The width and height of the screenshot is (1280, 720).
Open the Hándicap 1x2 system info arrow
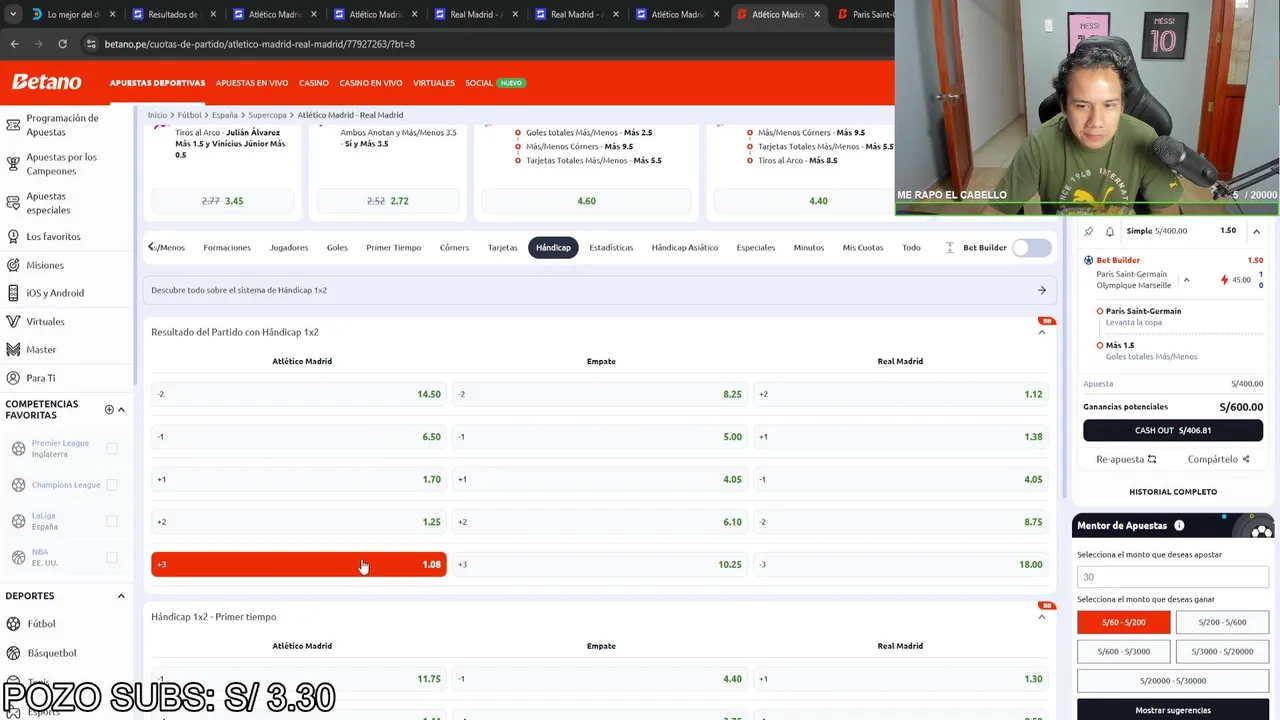(1042, 290)
